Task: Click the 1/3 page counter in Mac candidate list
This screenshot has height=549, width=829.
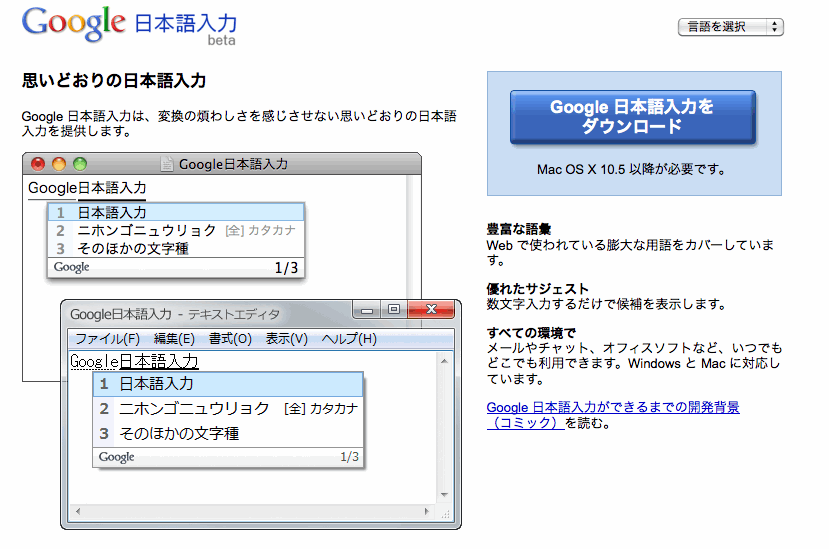Action: (286, 268)
